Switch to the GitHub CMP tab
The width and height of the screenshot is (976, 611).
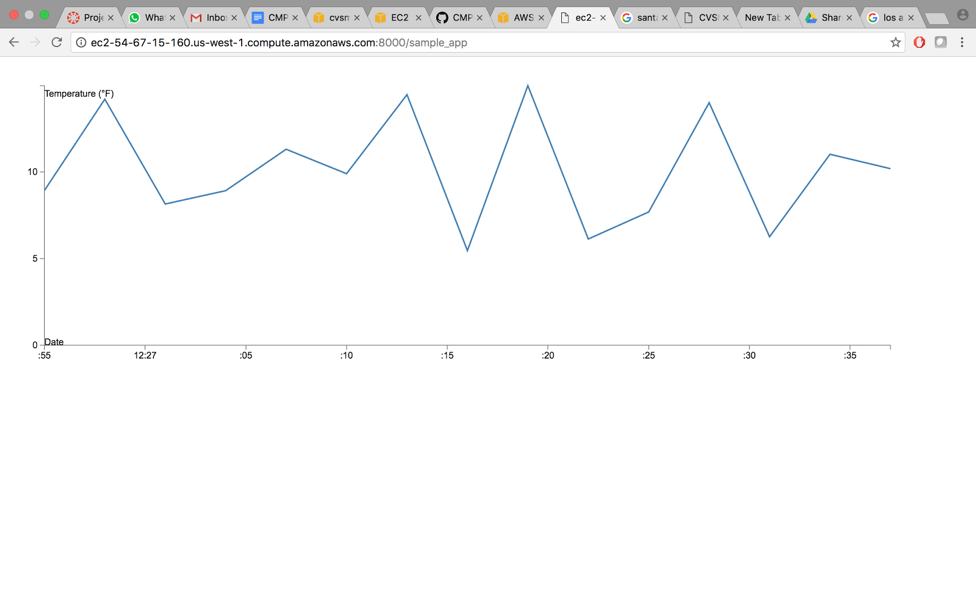pyautogui.click(x=458, y=17)
